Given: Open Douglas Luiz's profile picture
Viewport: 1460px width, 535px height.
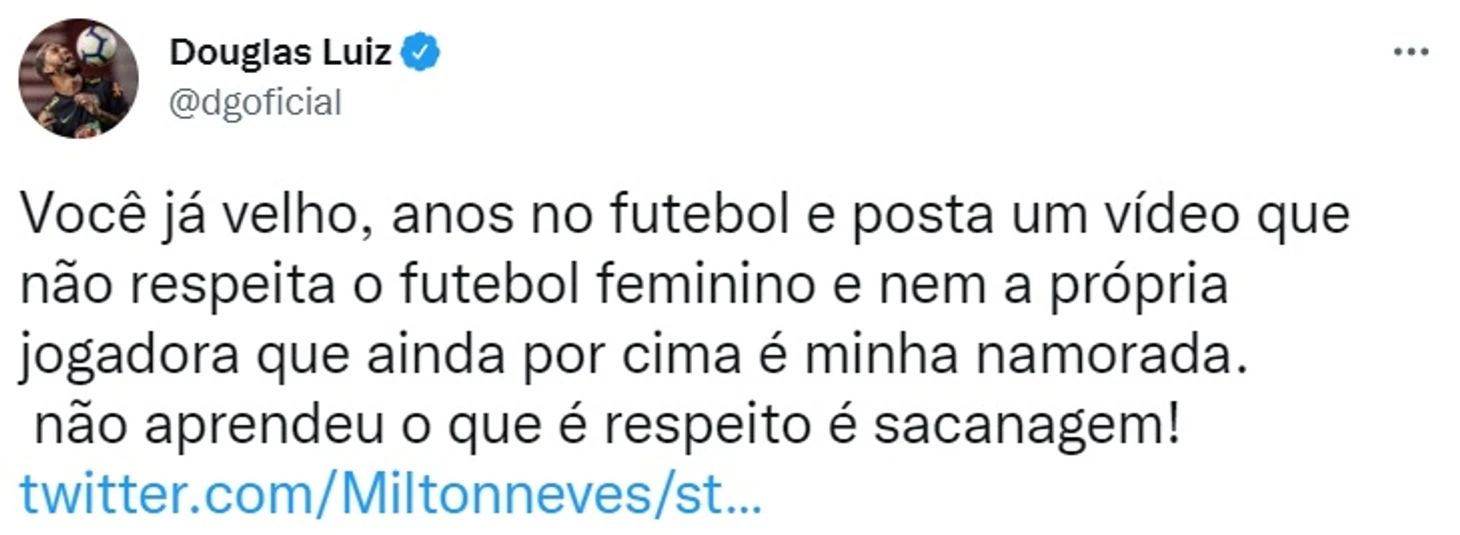Looking at the screenshot, I should tap(78, 78).
